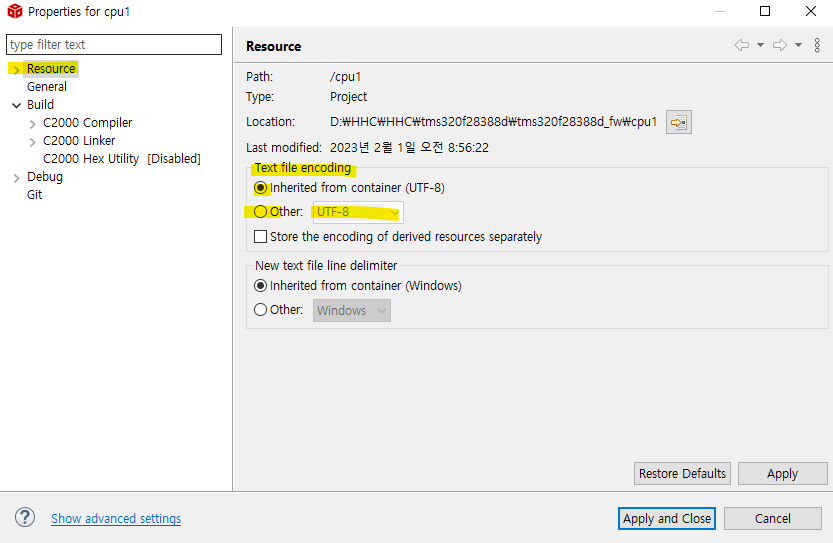This screenshot has width=833, height=543.
Task: Click the Type value Project
Action: point(348,97)
